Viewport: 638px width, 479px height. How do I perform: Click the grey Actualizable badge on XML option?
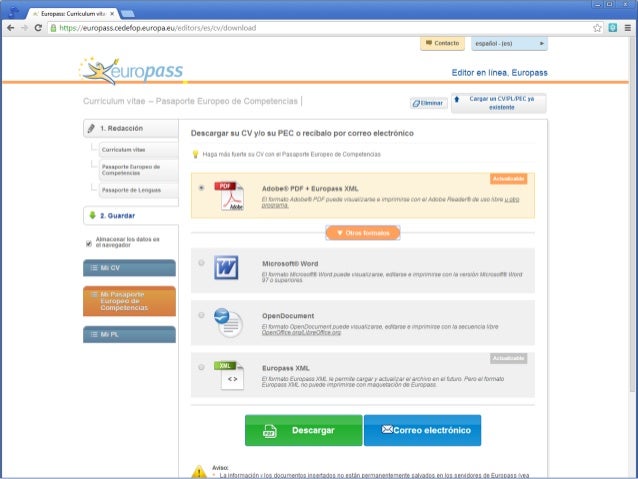509,358
